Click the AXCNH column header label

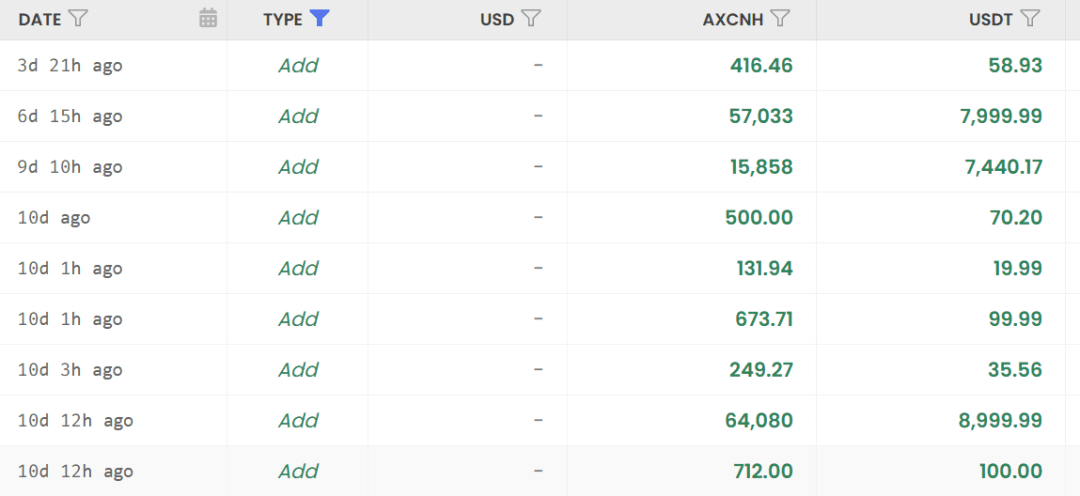click(733, 19)
